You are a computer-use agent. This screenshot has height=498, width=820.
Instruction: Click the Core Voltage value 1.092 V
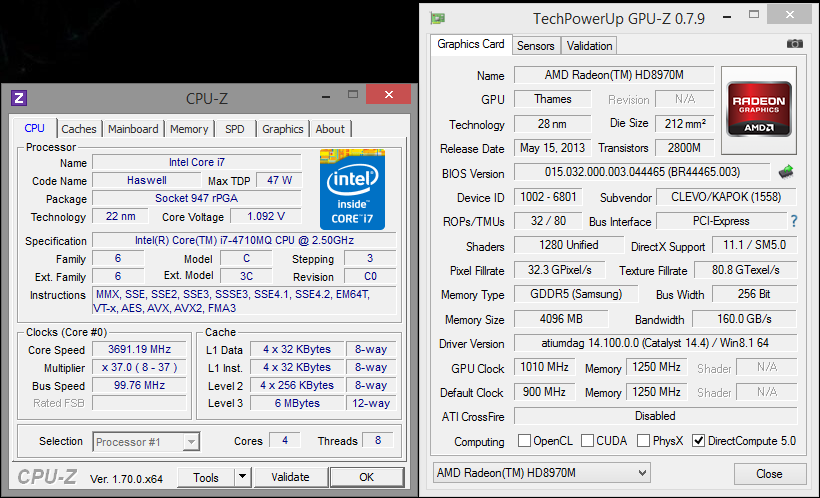coord(266,216)
